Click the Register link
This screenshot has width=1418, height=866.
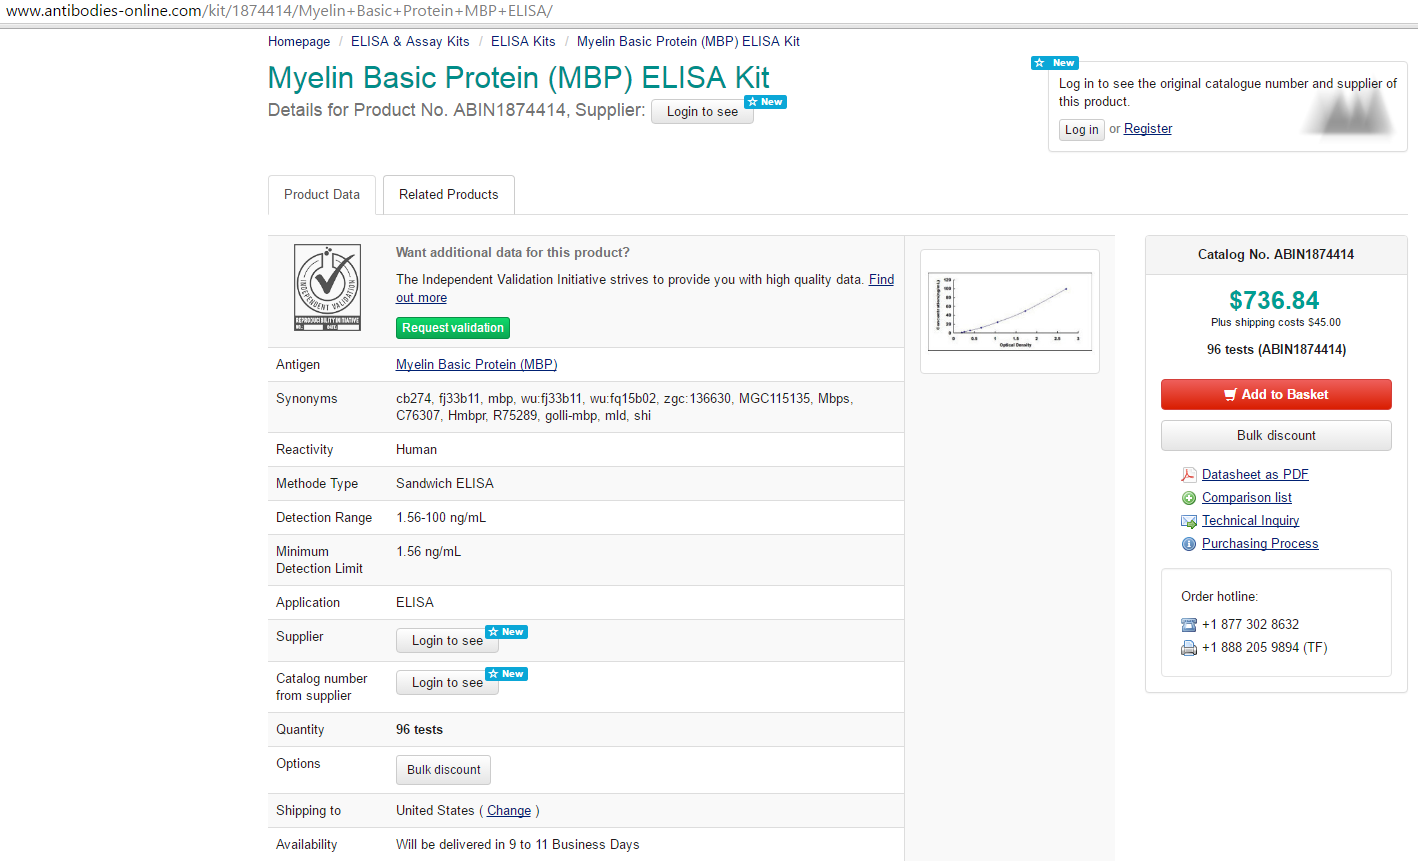[x=1147, y=129]
